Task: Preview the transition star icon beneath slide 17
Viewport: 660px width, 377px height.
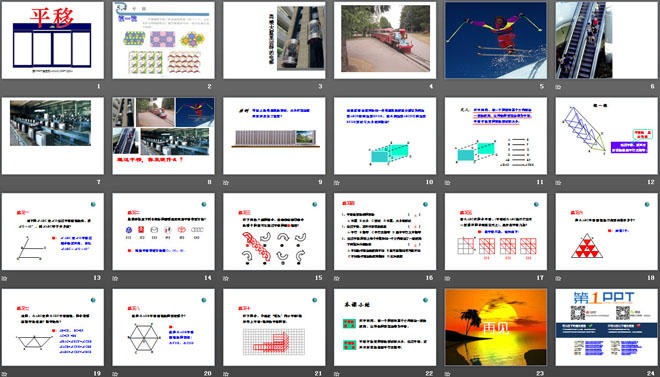Action: [448, 278]
